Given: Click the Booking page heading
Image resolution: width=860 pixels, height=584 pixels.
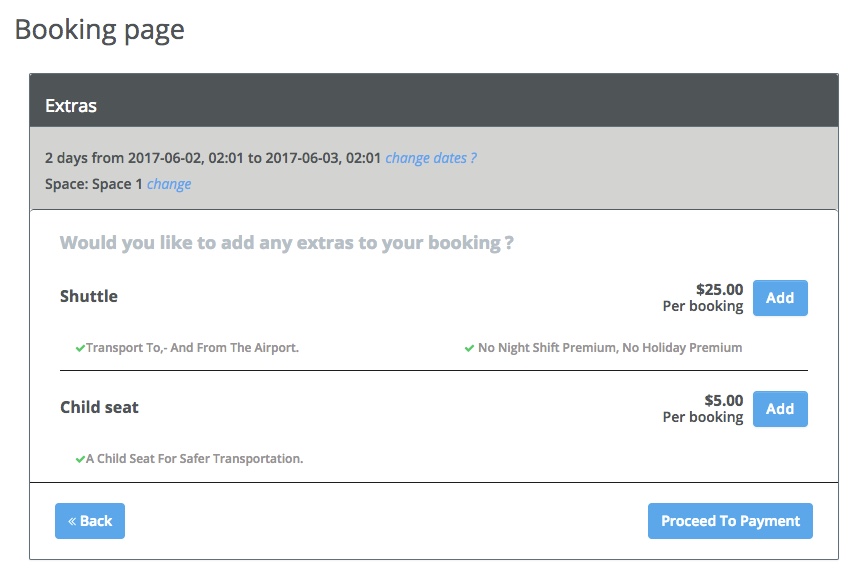Looking at the screenshot, I should 99,30.
